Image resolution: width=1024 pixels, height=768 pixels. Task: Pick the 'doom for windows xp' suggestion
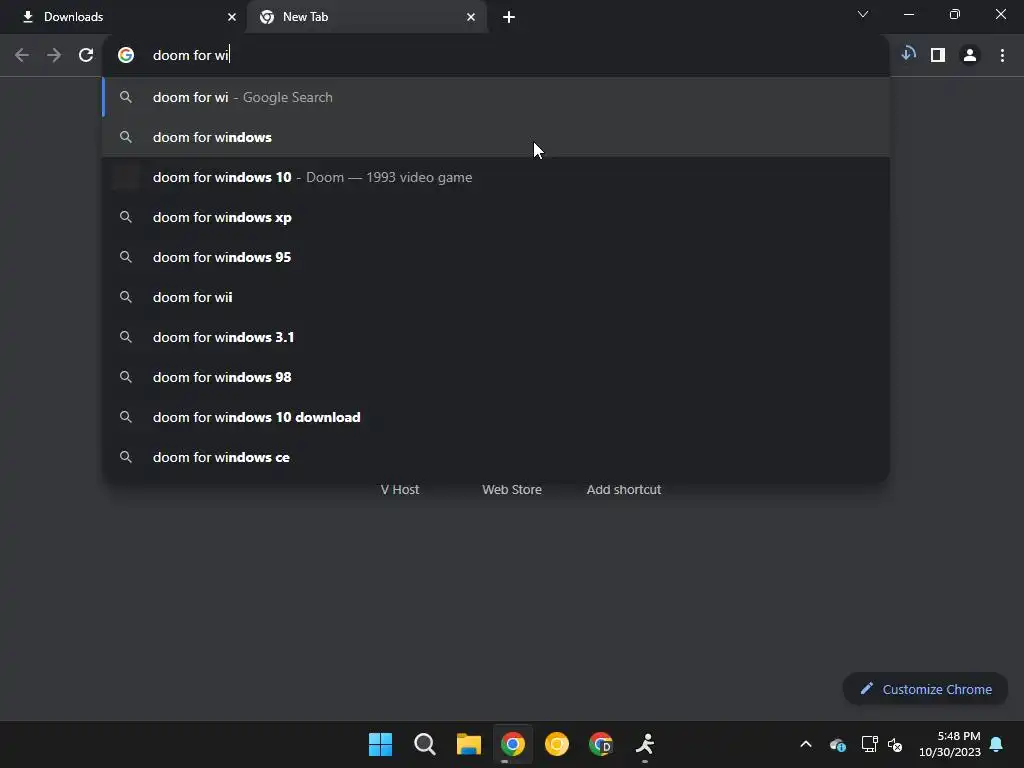(496, 217)
